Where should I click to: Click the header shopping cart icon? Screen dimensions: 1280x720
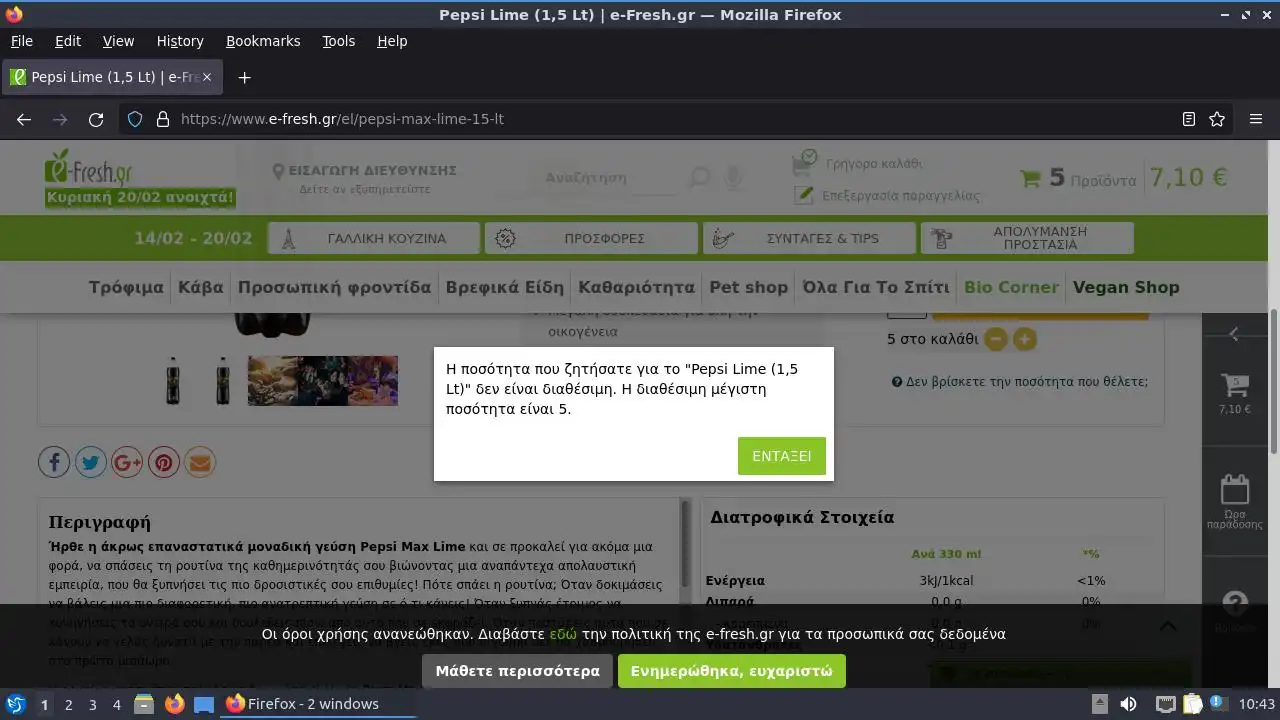coord(1030,179)
